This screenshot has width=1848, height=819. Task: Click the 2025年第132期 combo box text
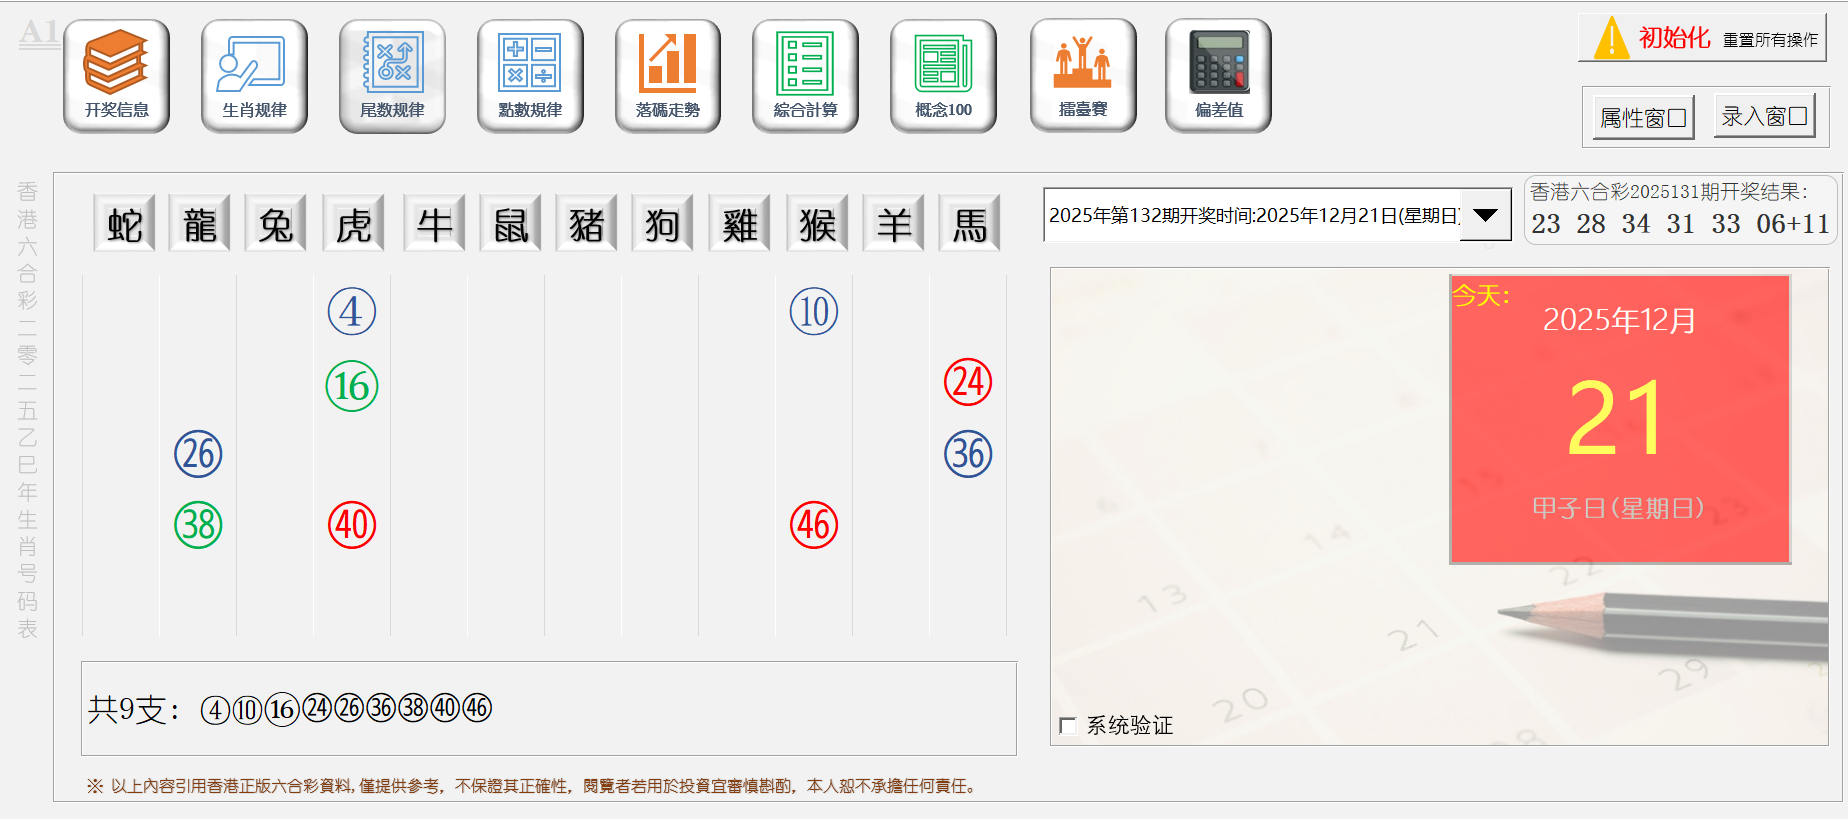click(1252, 215)
